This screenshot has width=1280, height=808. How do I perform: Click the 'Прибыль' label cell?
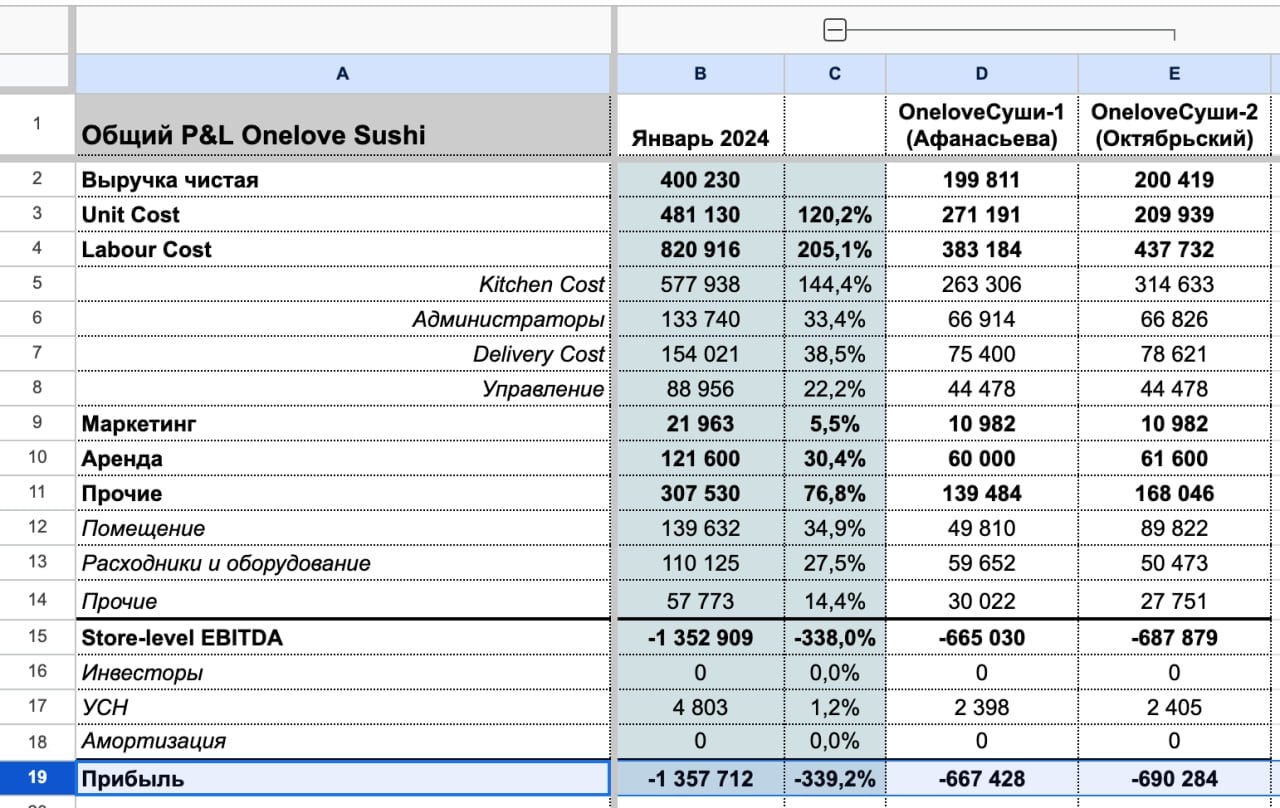(343, 778)
